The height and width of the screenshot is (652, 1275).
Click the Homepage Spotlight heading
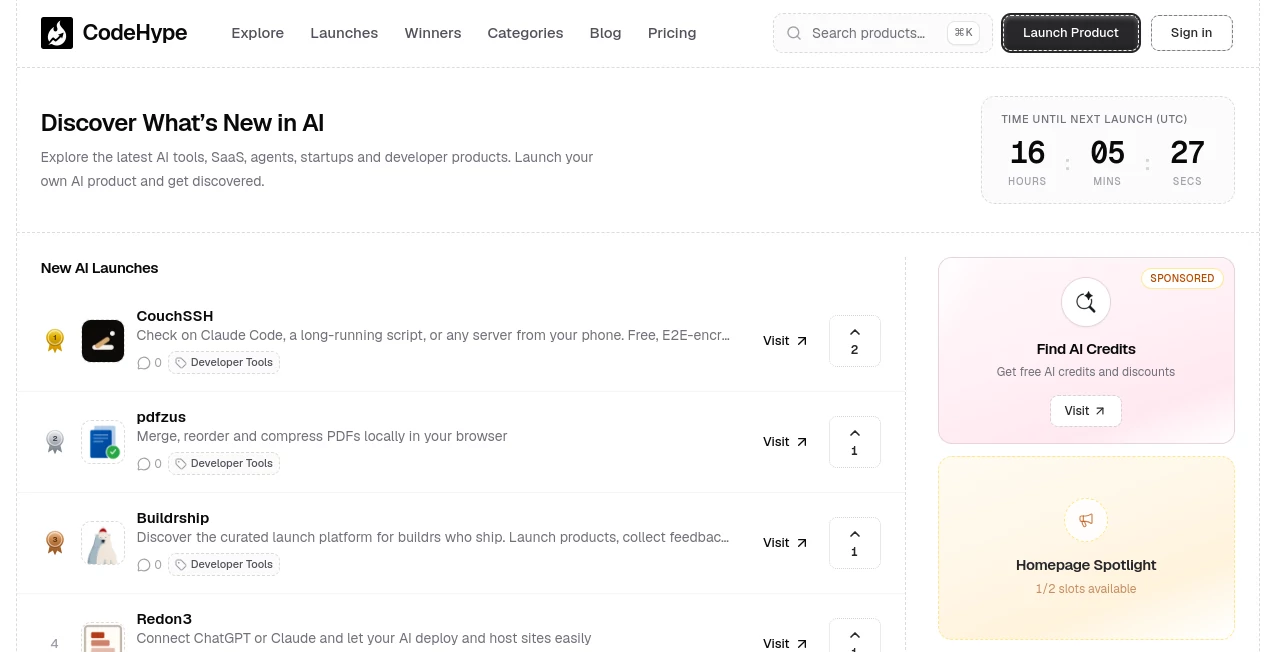point(1086,565)
